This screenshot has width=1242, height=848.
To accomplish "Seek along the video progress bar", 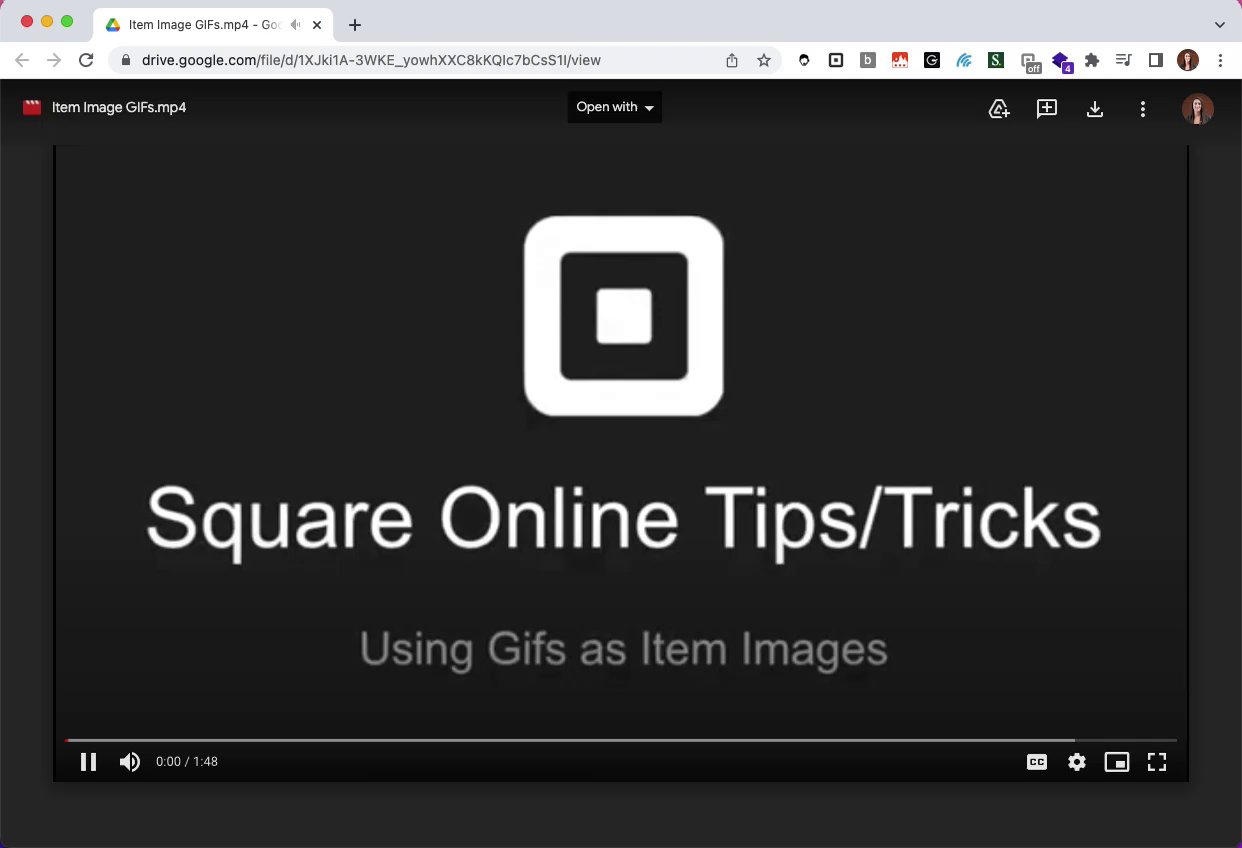I will tap(621, 740).
